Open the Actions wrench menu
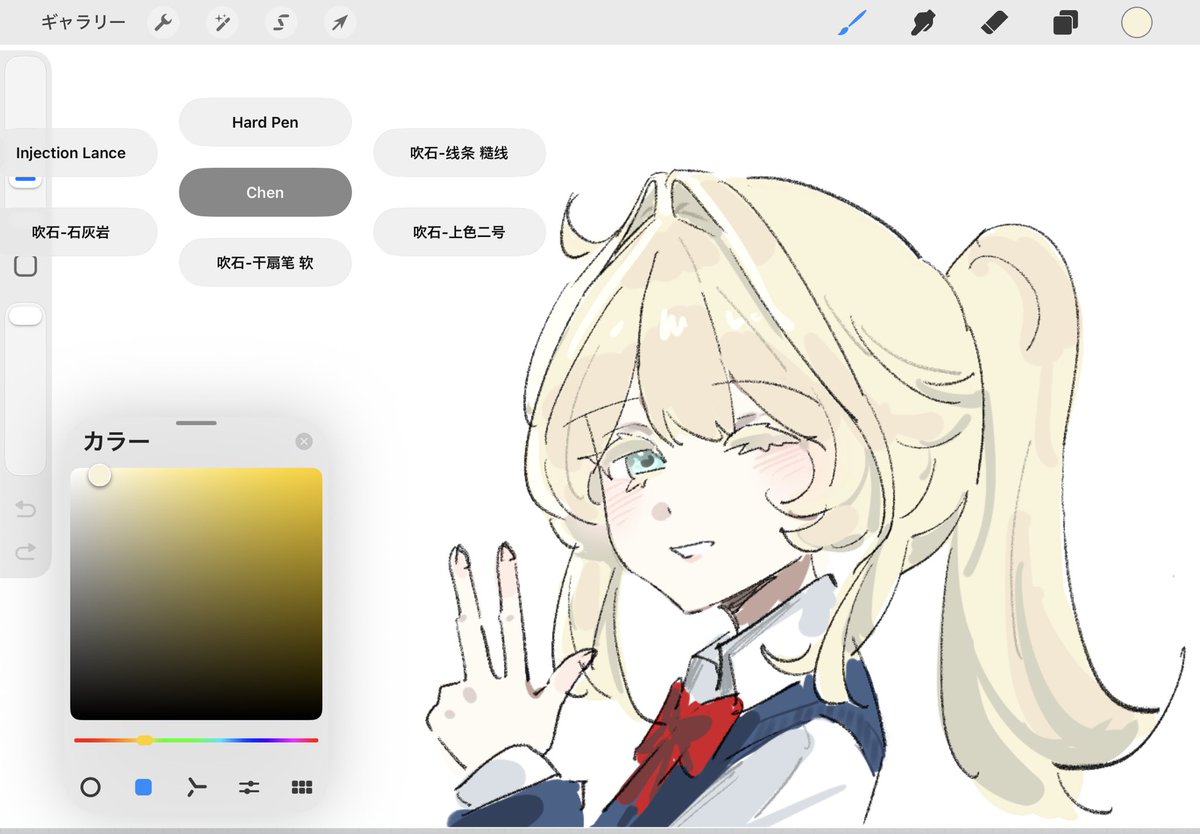This screenshot has height=834, width=1200. [163, 22]
